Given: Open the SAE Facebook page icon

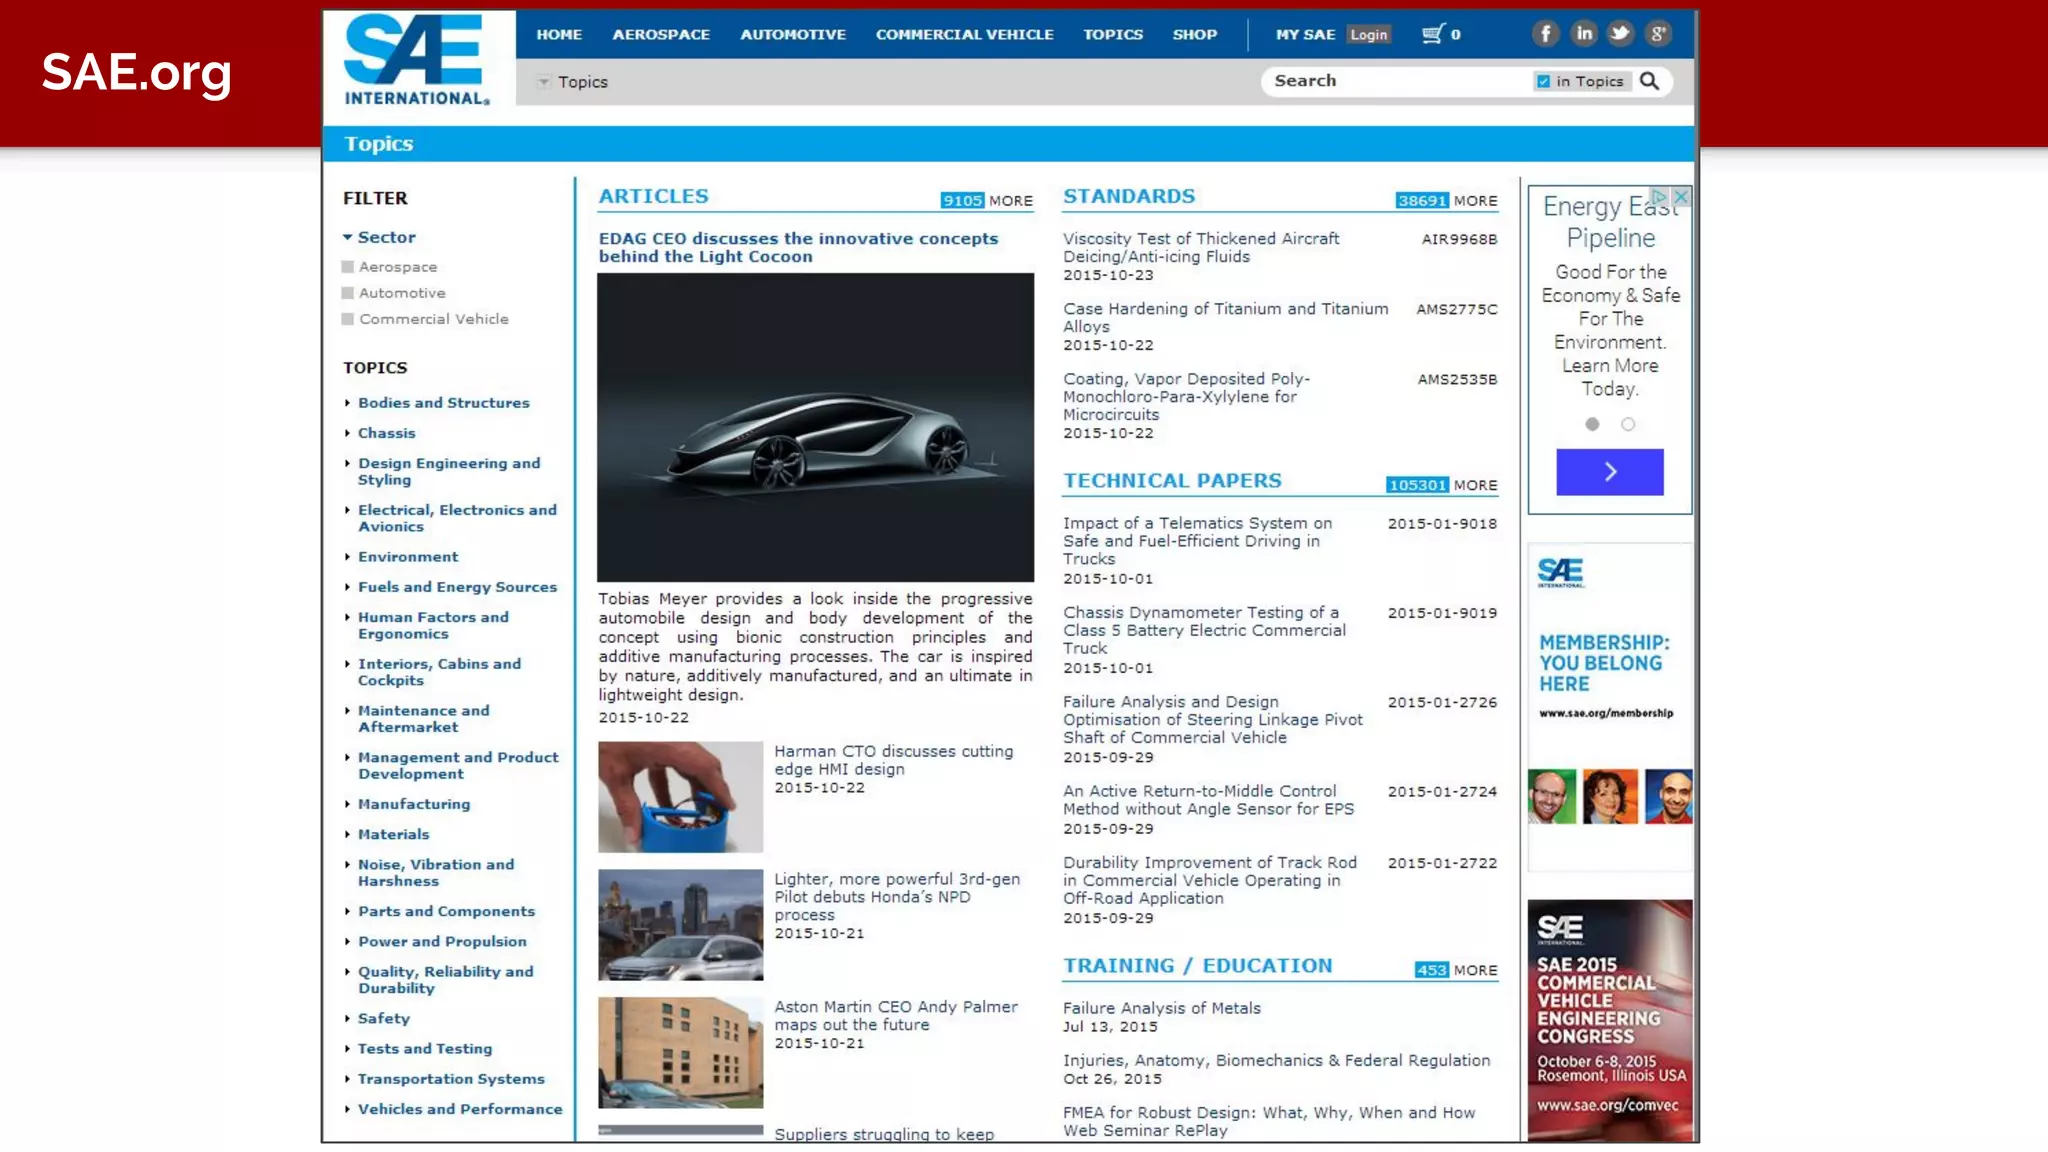Looking at the screenshot, I should coord(1545,34).
